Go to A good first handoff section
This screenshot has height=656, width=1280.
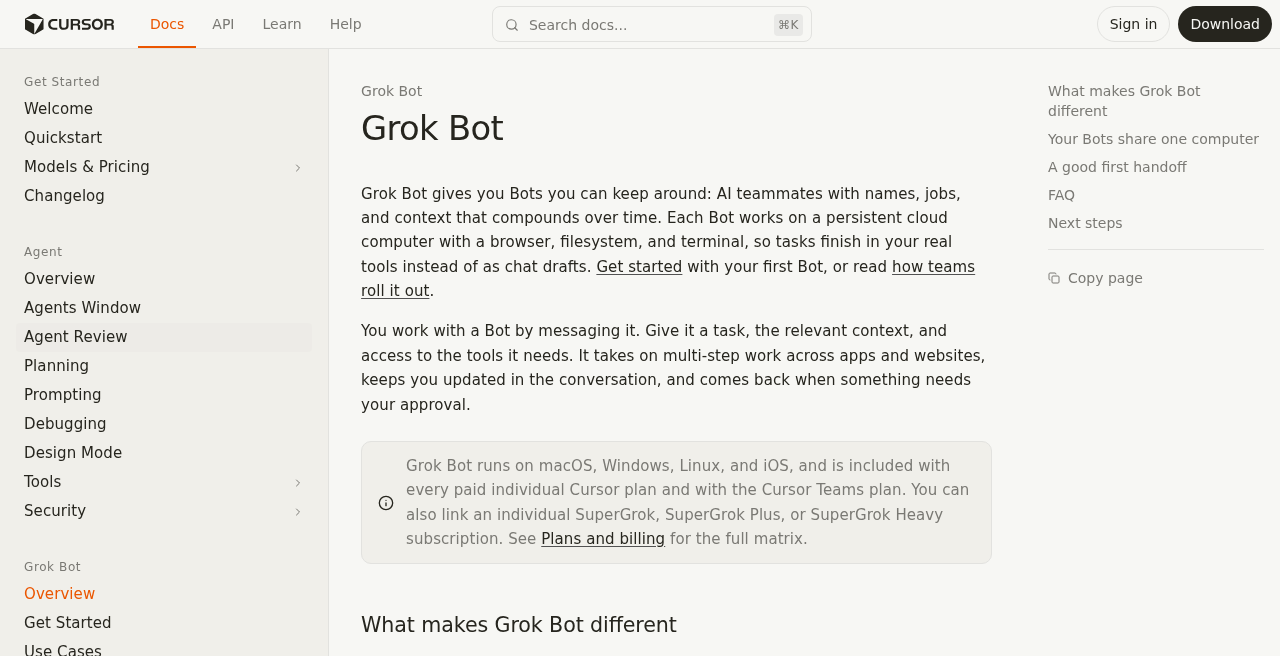tap(1117, 167)
